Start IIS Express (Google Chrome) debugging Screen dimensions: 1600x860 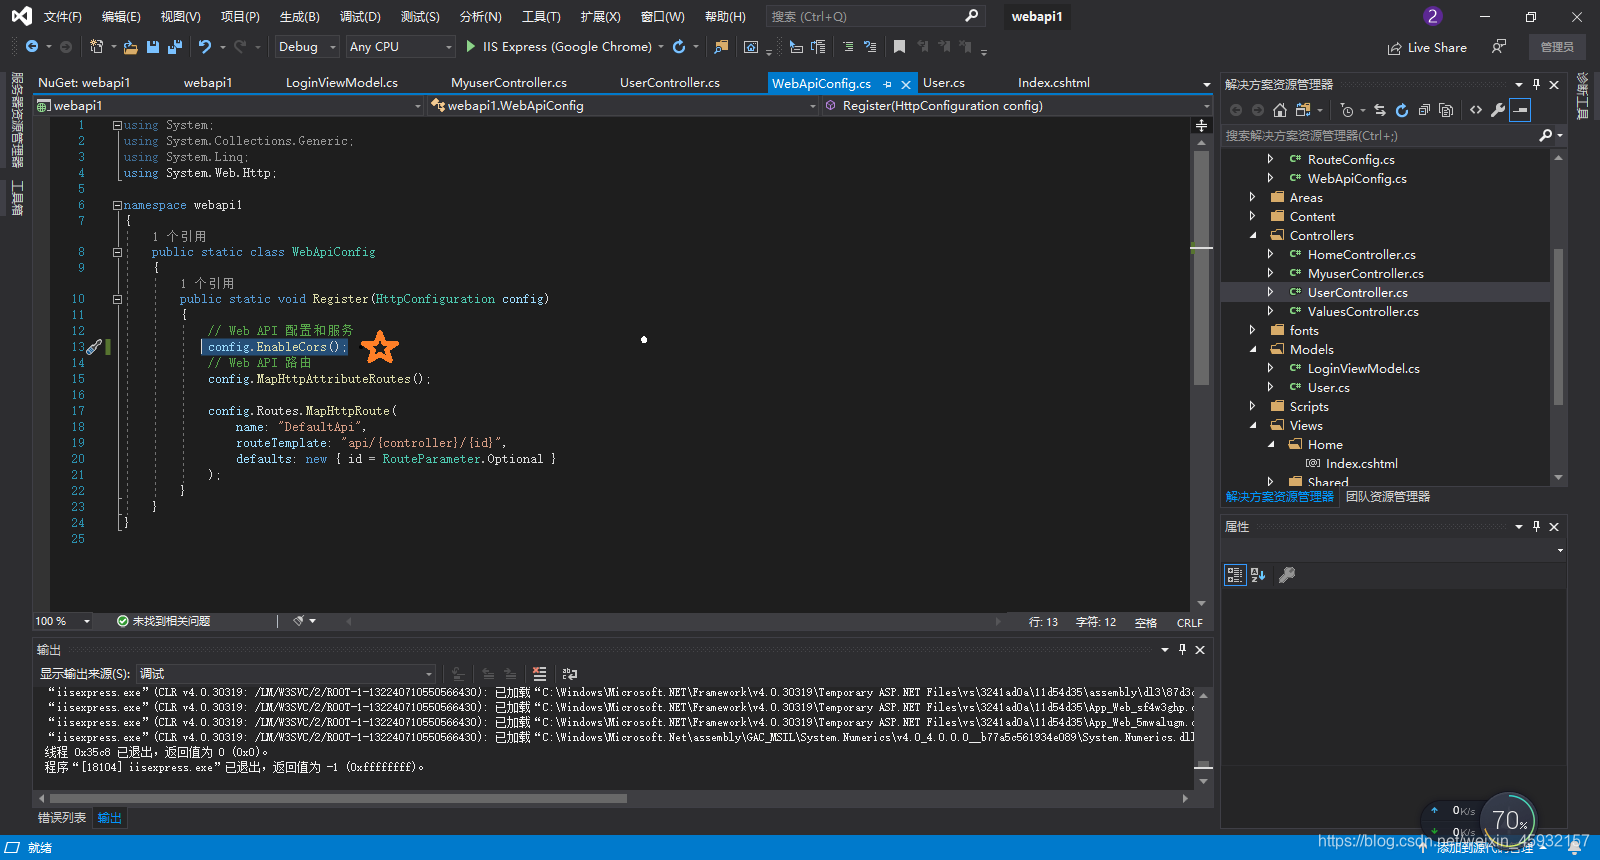pyautogui.click(x=559, y=47)
